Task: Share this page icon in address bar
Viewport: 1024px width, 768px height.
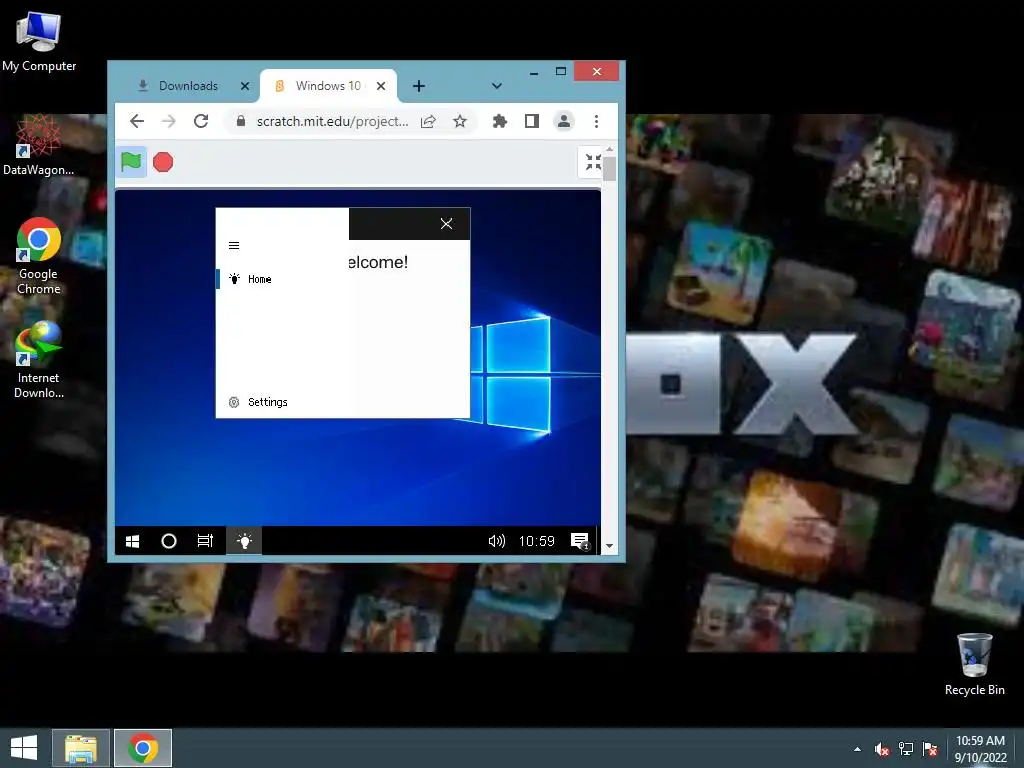Action: [x=428, y=121]
